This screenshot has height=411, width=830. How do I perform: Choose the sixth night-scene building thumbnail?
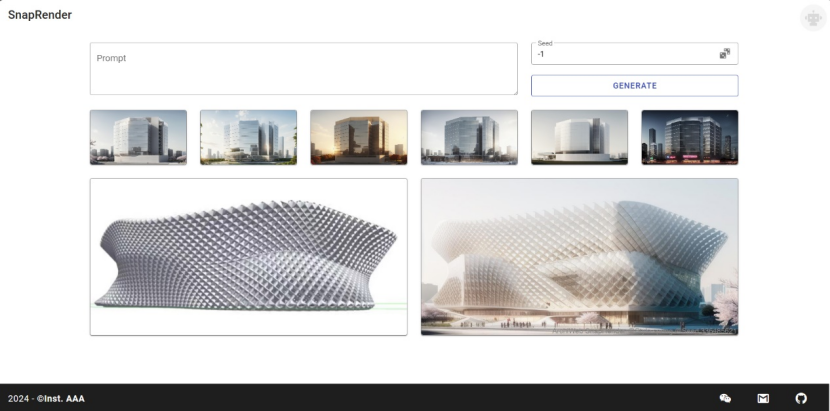tap(689, 137)
